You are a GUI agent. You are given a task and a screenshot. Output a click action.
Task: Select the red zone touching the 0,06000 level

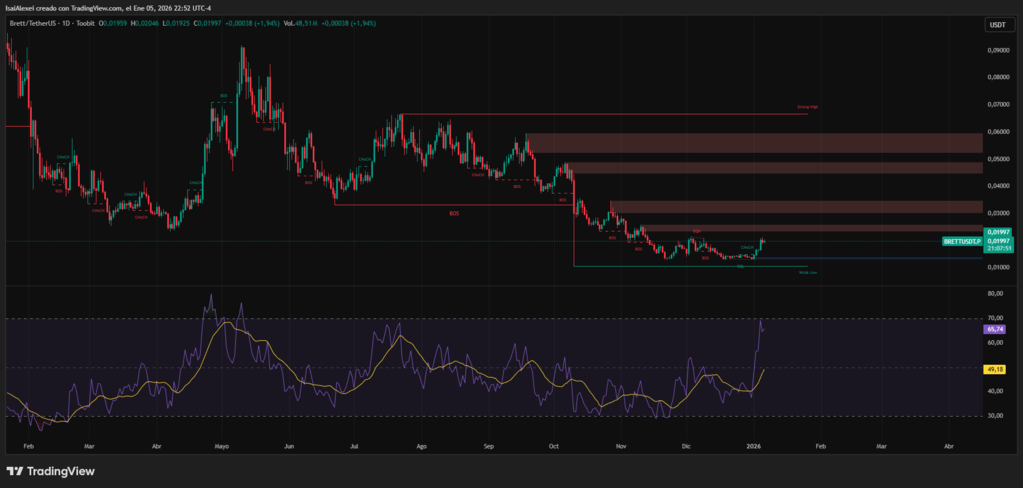pos(754,143)
